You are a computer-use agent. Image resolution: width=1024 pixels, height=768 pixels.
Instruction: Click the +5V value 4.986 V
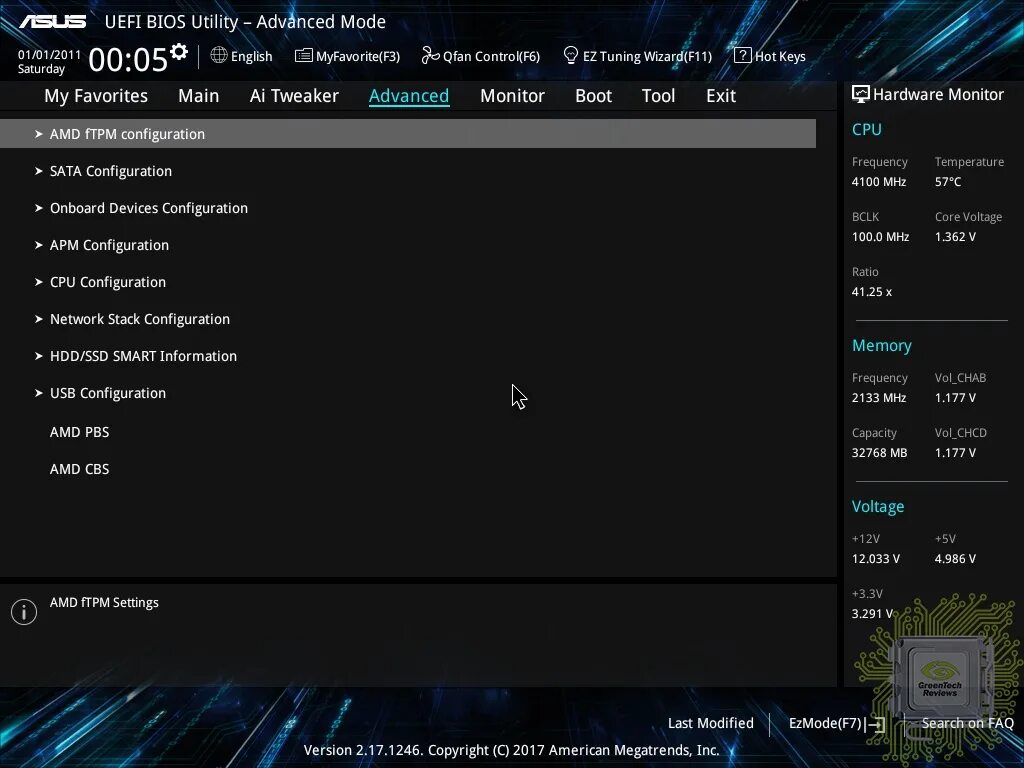(x=955, y=558)
